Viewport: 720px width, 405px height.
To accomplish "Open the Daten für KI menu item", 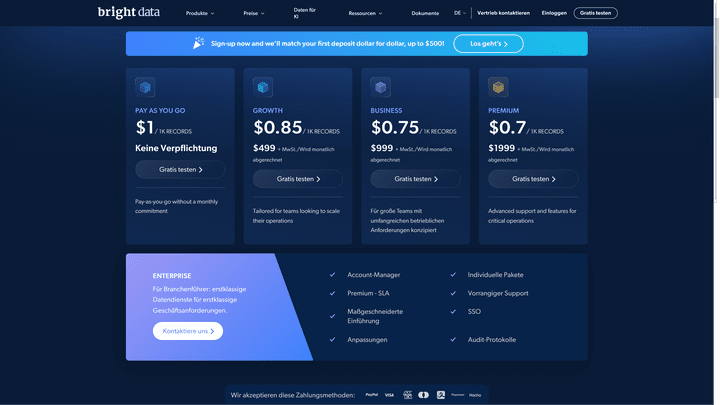I will (304, 13).
